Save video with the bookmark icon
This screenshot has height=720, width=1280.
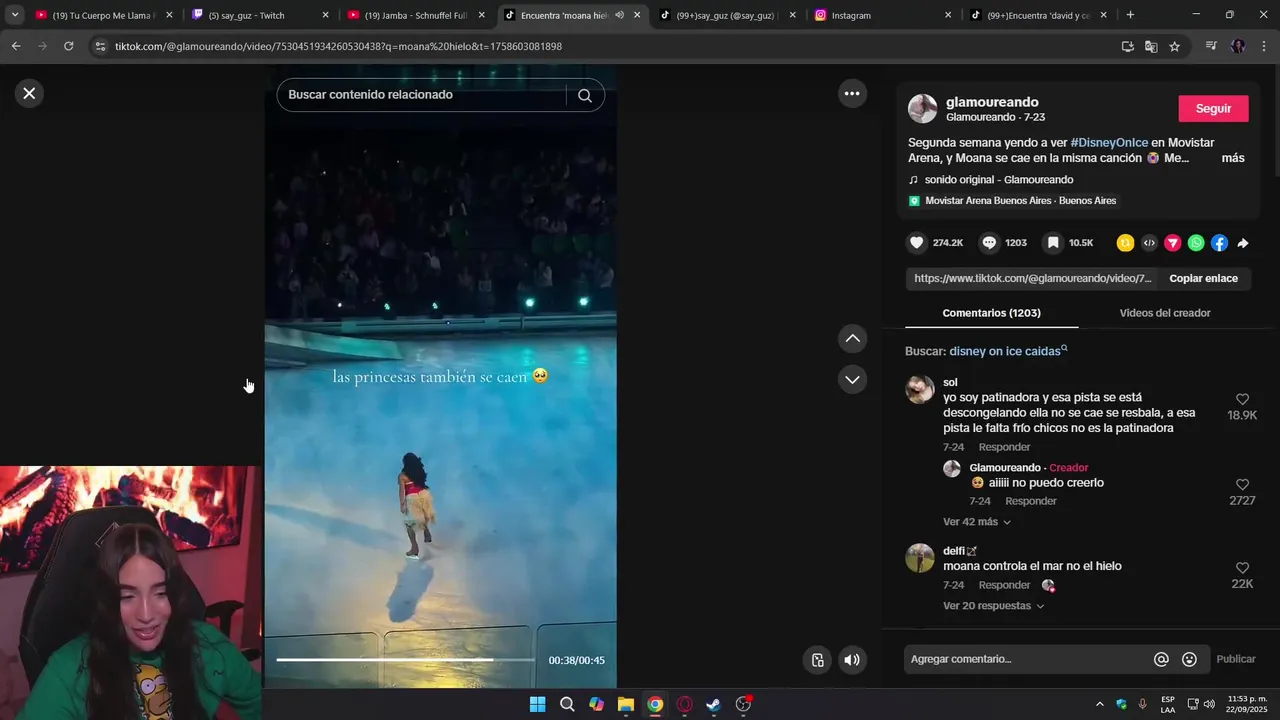tap(1053, 243)
